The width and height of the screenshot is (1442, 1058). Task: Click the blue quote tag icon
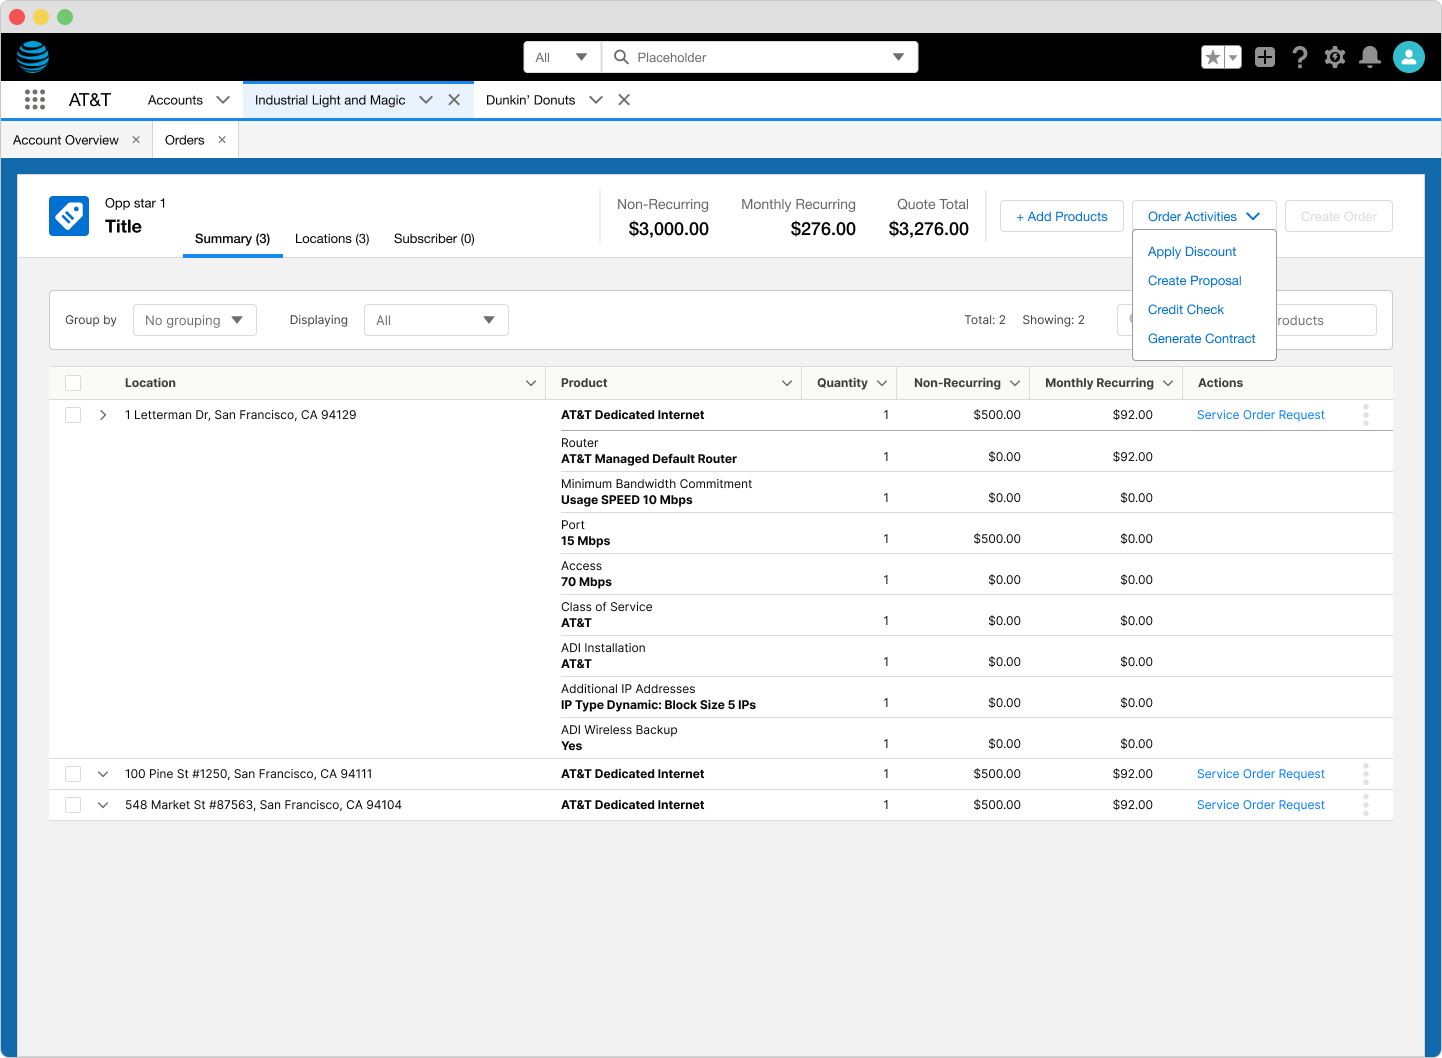pyautogui.click(x=69, y=216)
